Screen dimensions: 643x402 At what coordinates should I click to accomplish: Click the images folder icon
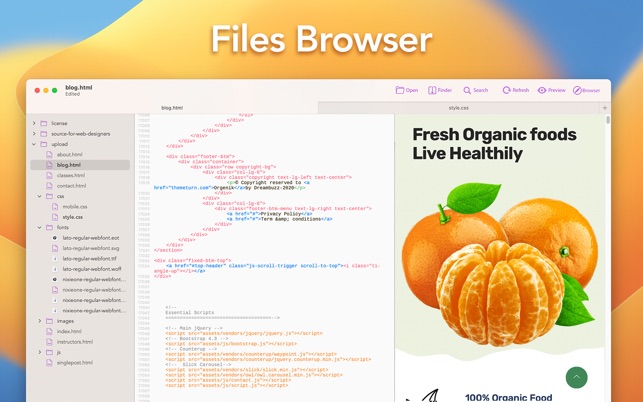click(49, 321)
